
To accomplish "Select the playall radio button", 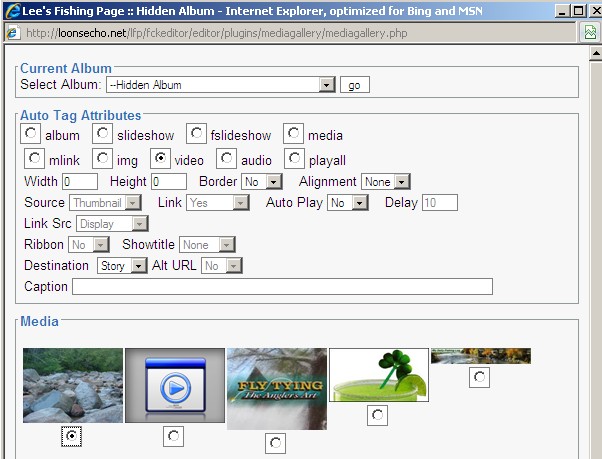I will point(295,159).
